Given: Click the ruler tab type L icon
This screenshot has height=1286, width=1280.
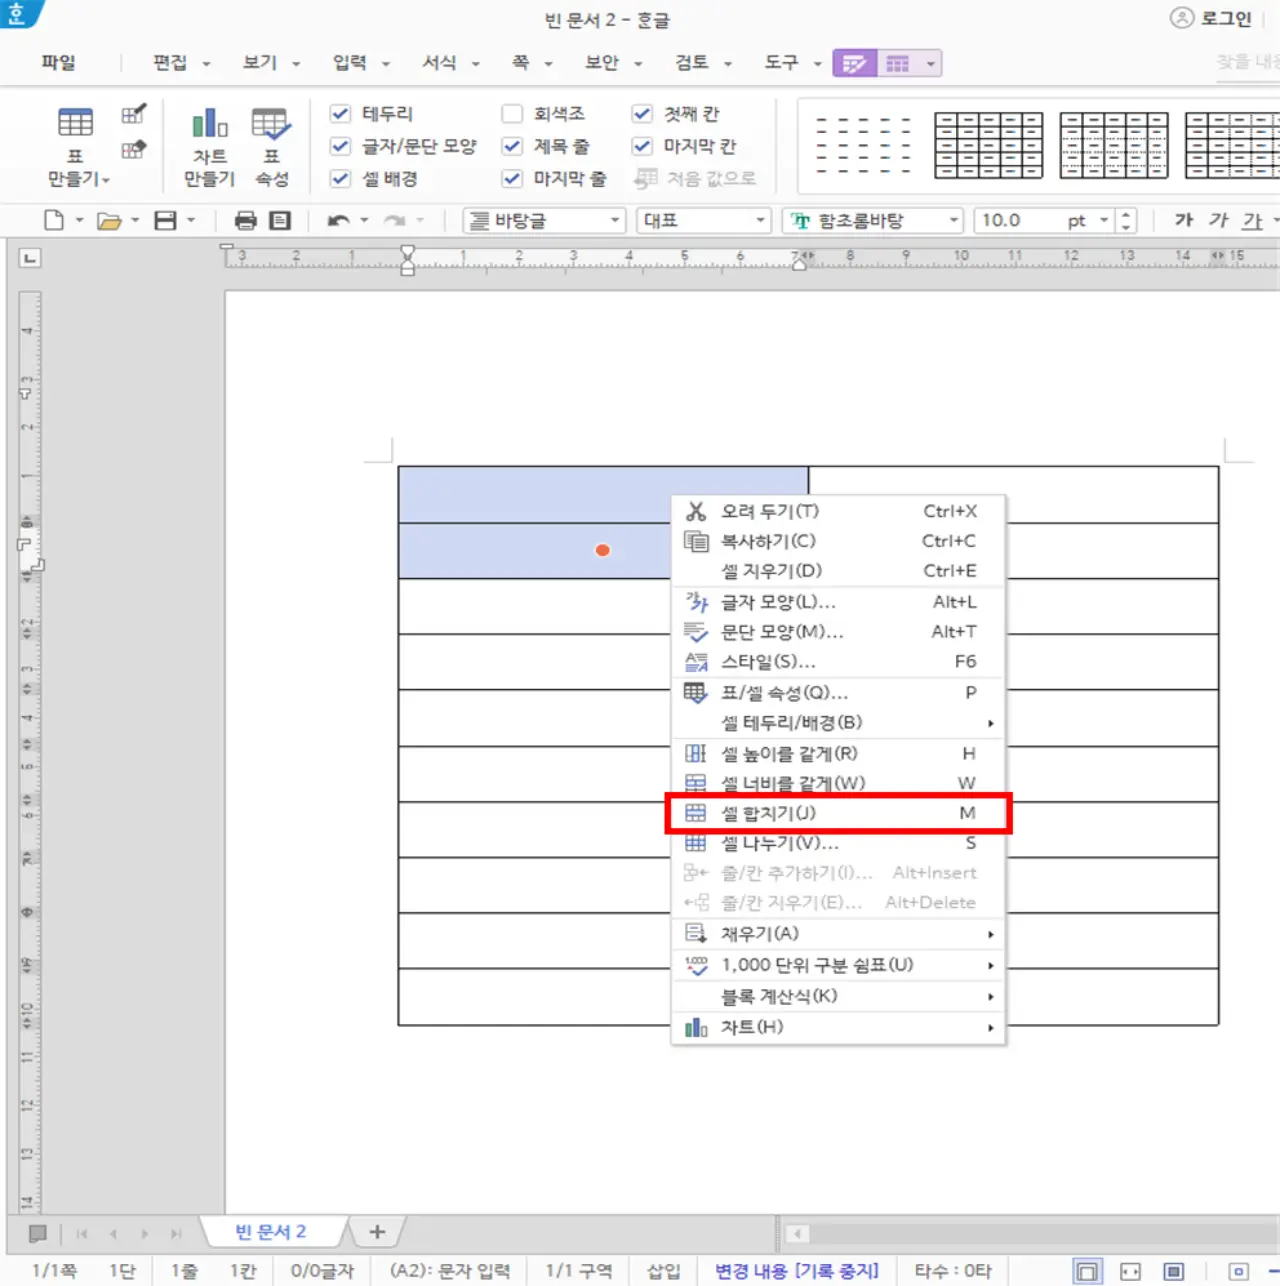Looking at the screenshot, I should [30, 258].
